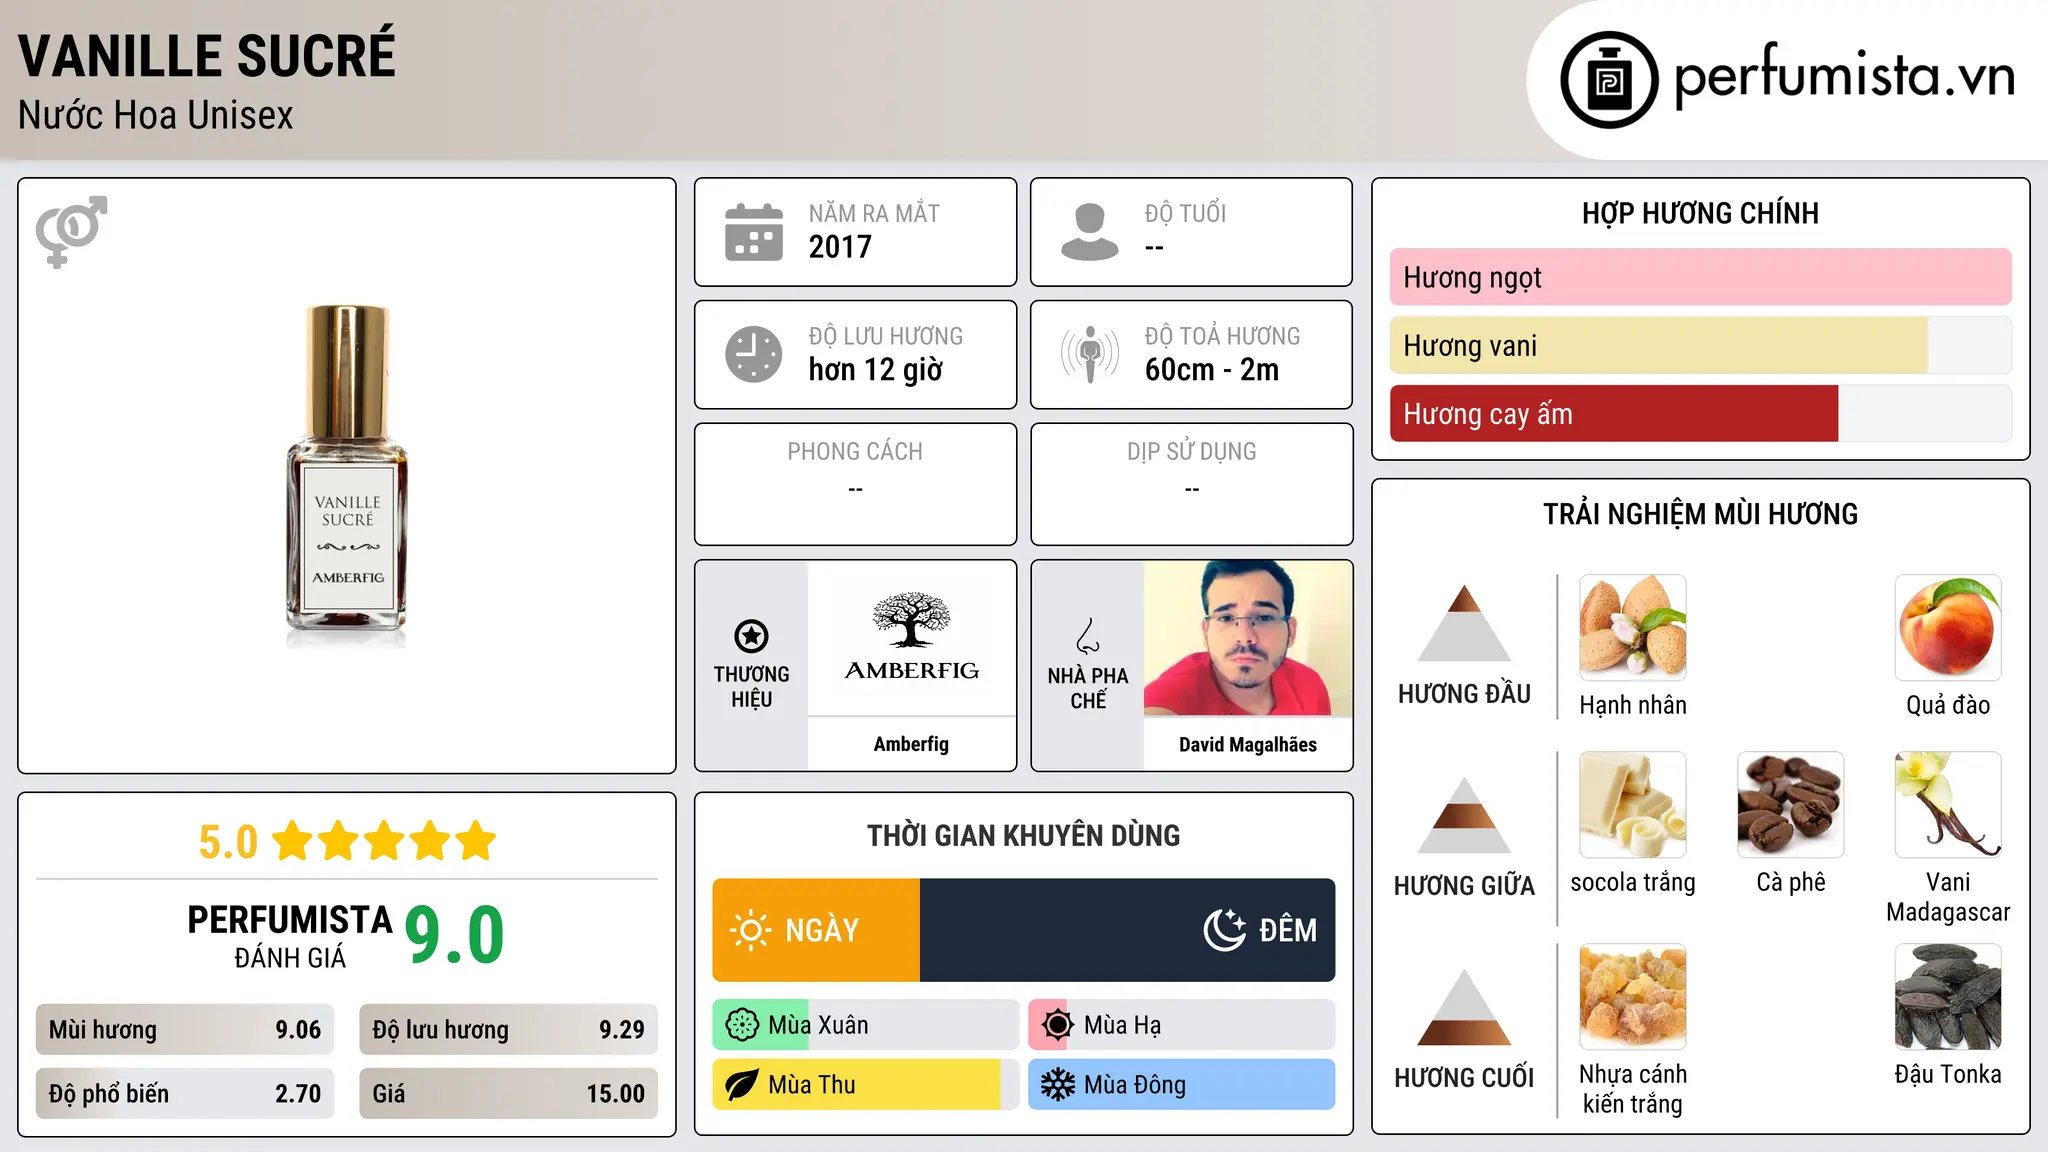The height and width of the screenshot is (1152, 2048).
Task: Click the moon icon in the Đêm bar
Action: pyautogui.click(x=1224, y=930)
